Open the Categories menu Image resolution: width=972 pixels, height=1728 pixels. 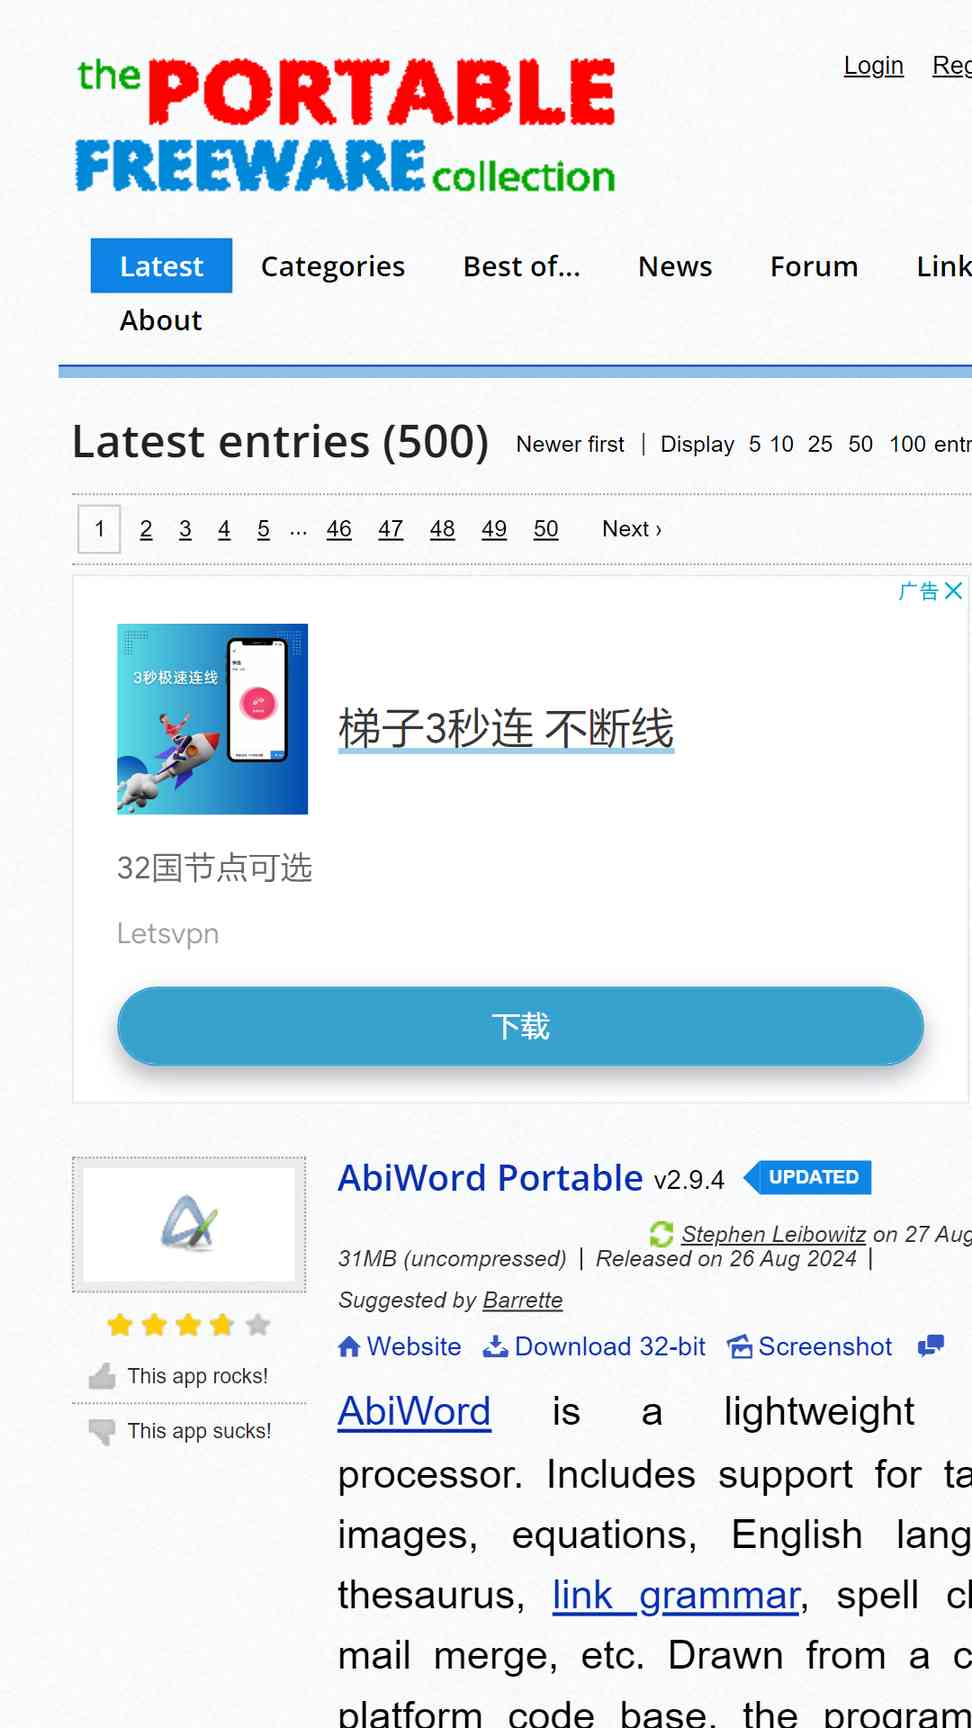click(x=333, y=266)
